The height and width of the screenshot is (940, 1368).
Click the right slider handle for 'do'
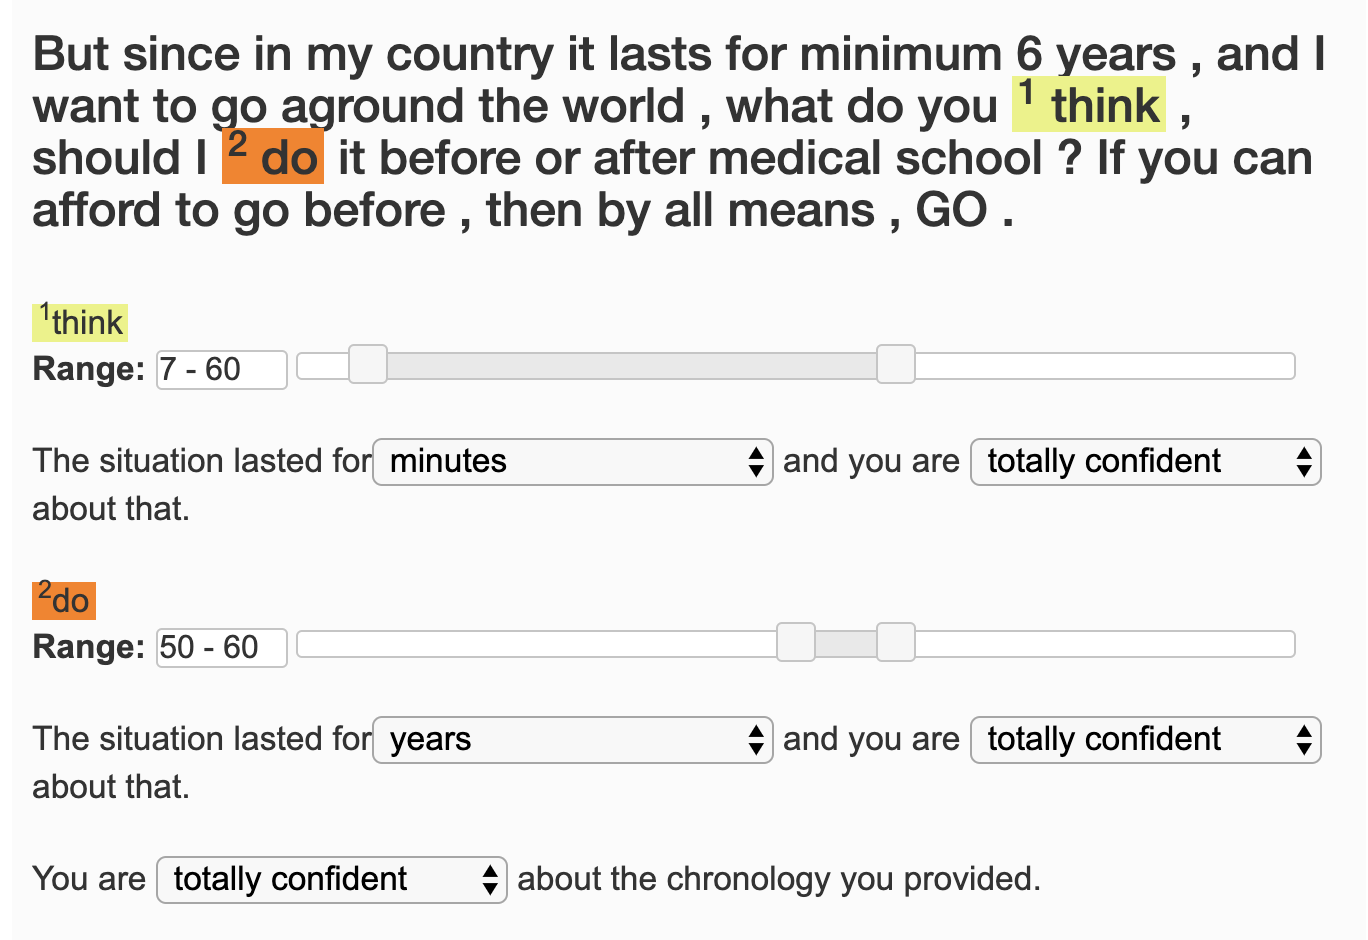click(896, 643)
